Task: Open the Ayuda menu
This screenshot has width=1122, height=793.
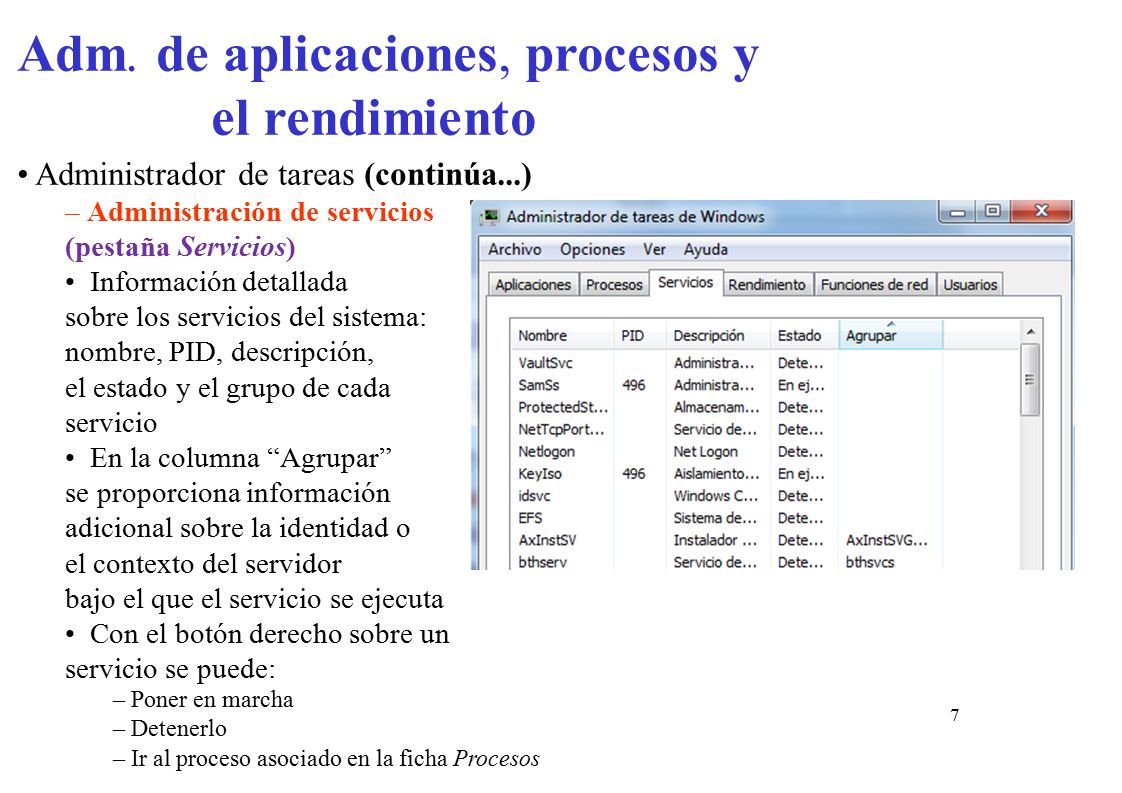Action: [x=706, y=249]
